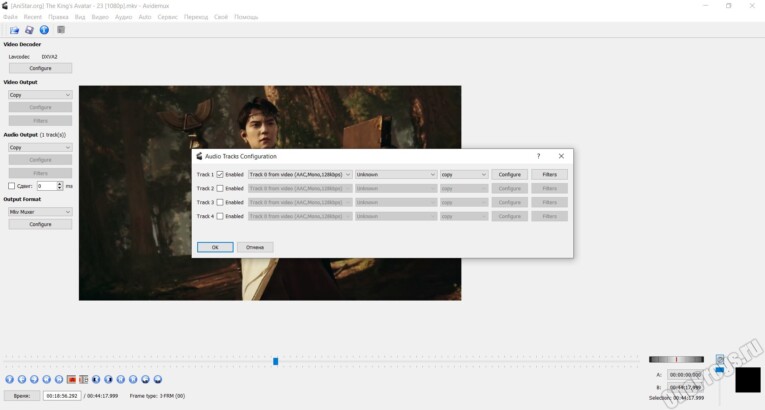Click Configure under Video Decoder

(x=40, y=68)
